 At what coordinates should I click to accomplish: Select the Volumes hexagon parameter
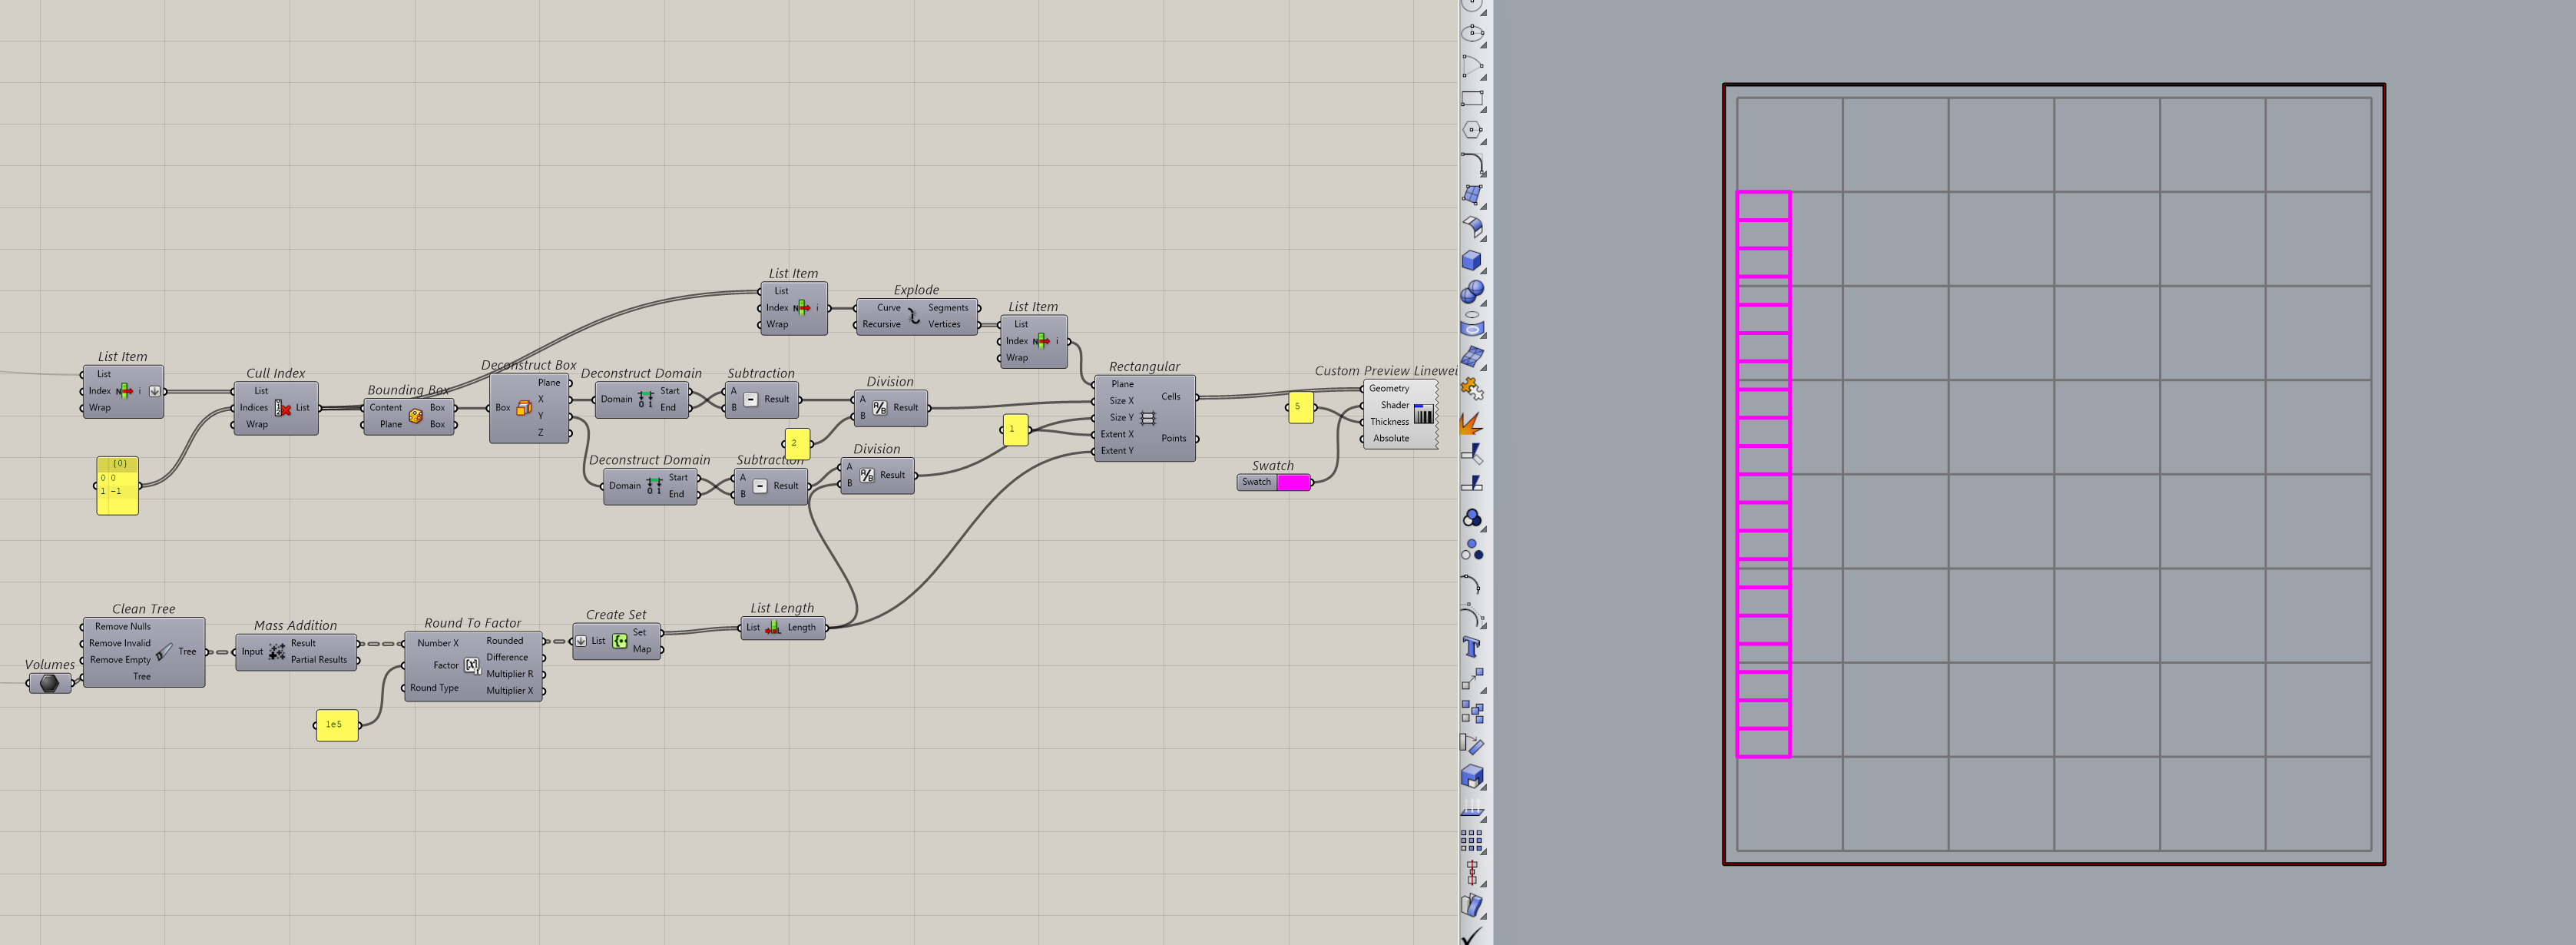point(49,683)
